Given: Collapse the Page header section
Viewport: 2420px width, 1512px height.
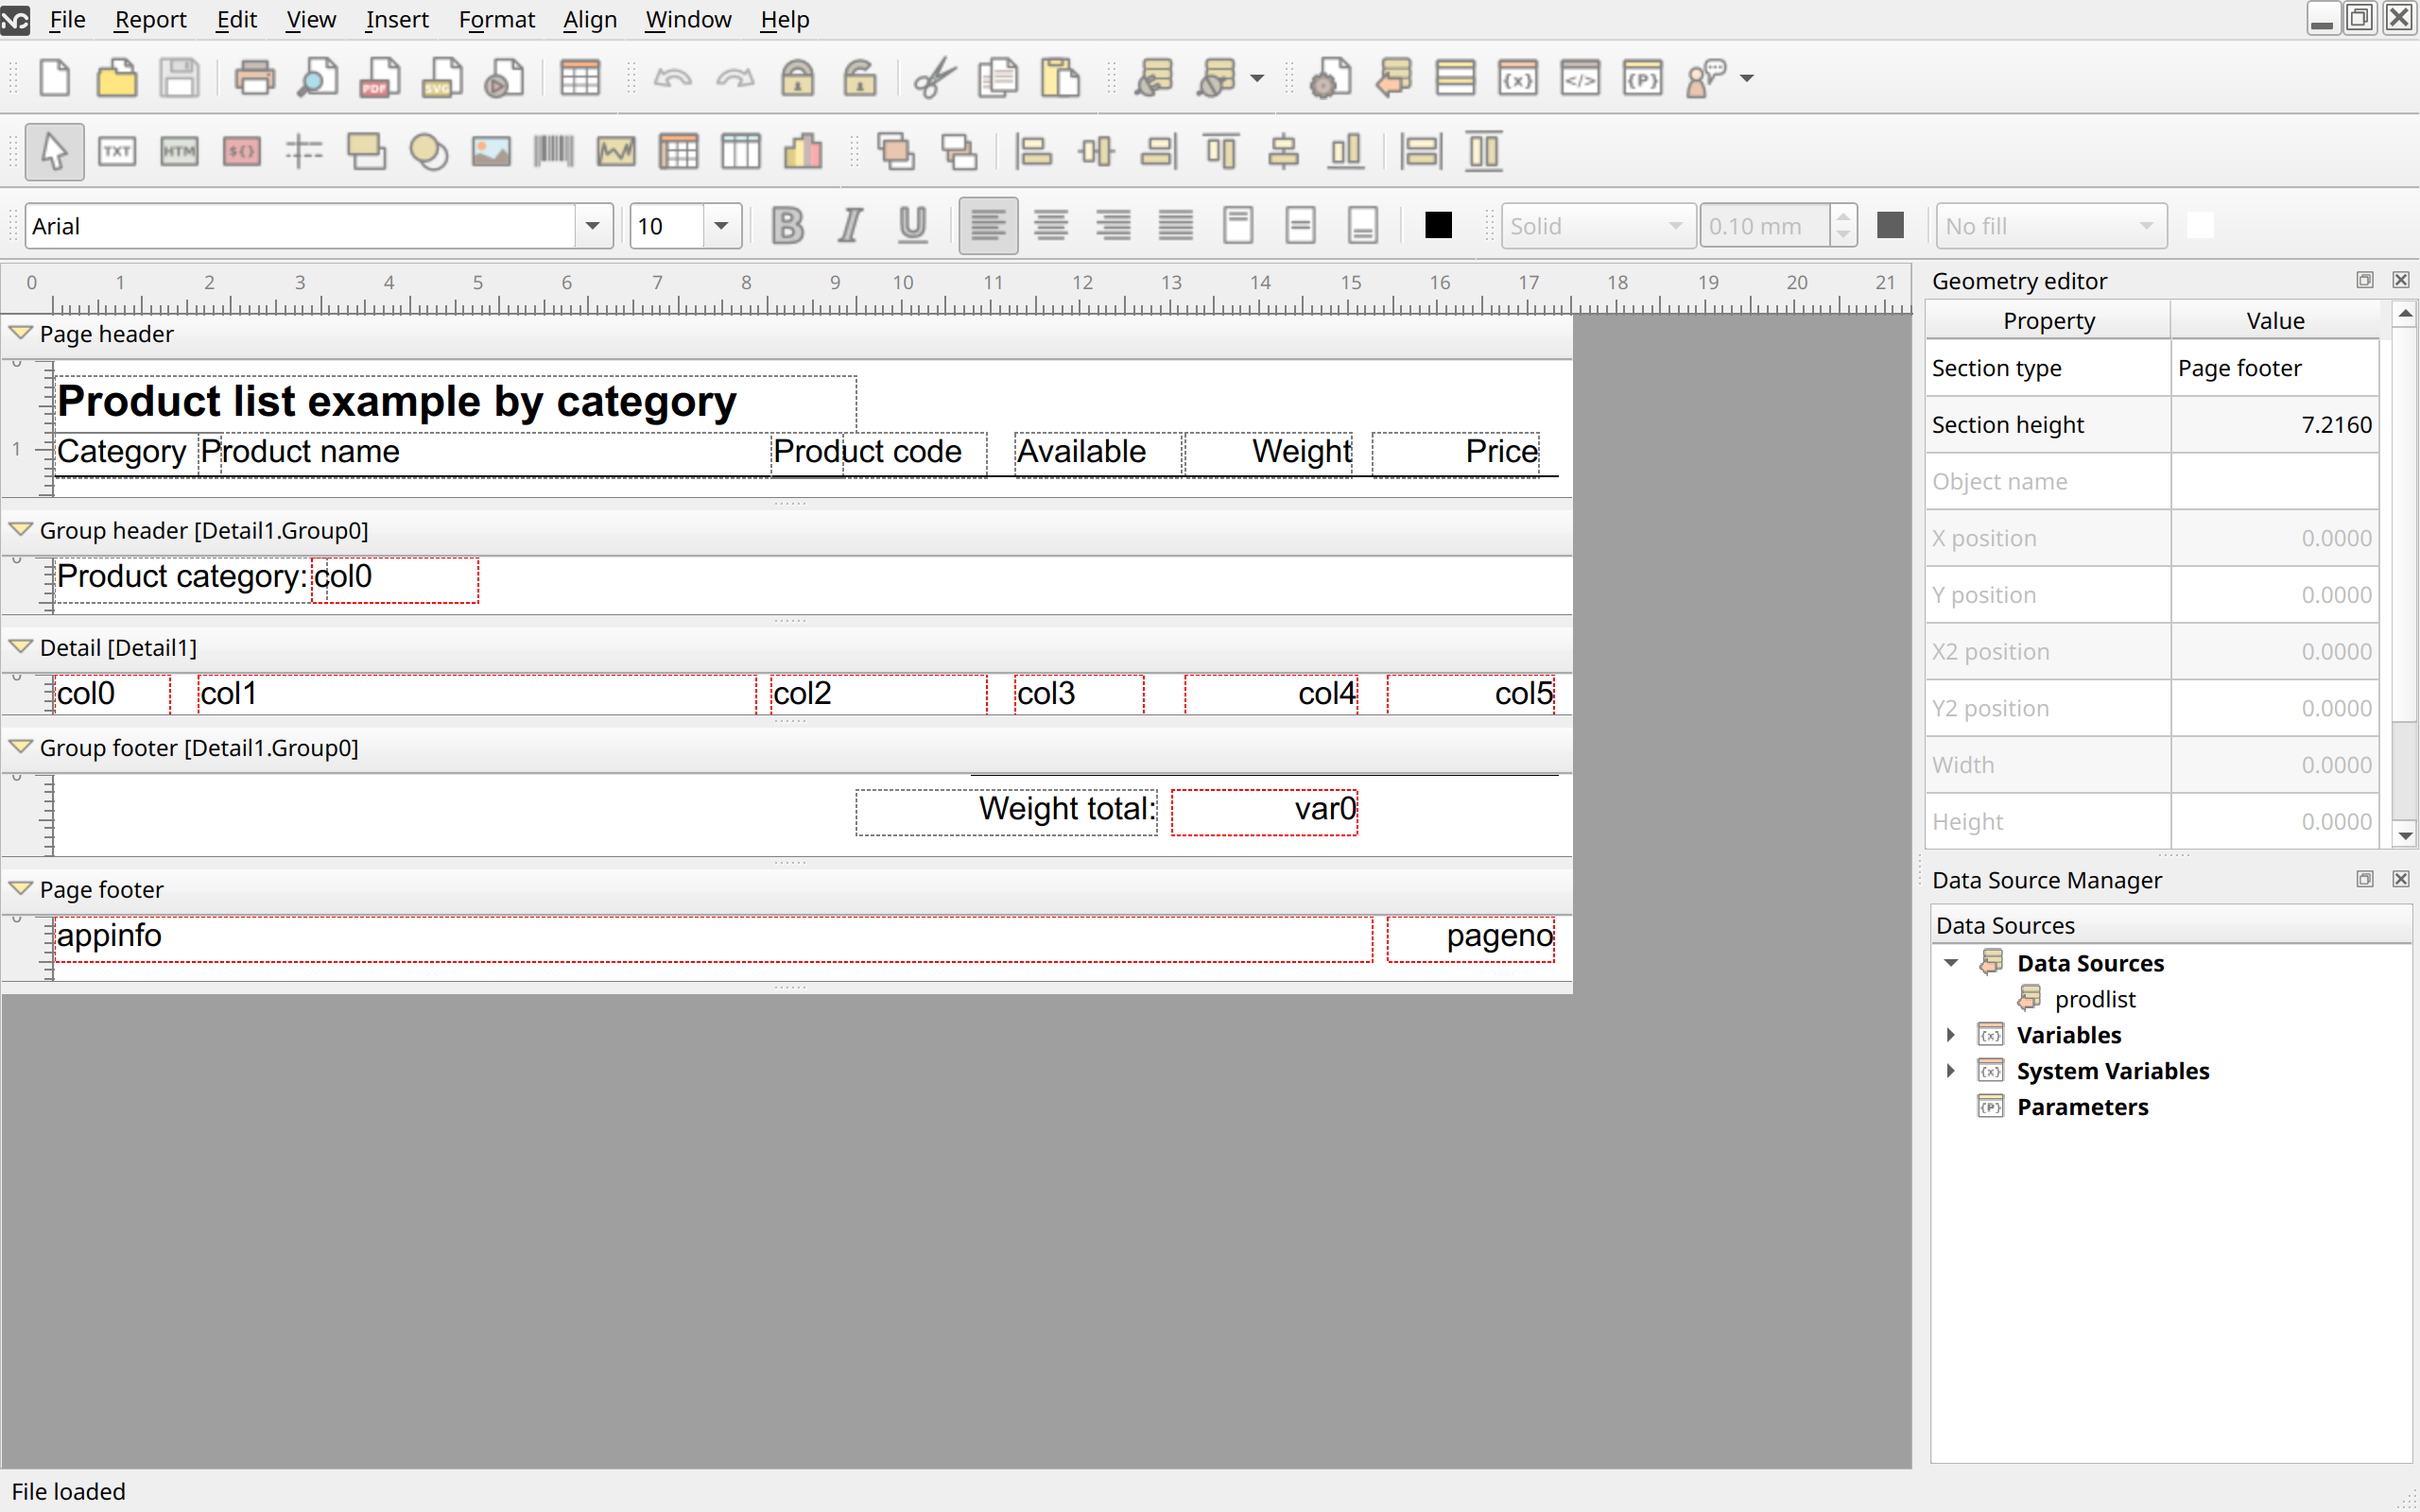Looking at the screenshot, I should pyautogui.click(x=20, y=333).
